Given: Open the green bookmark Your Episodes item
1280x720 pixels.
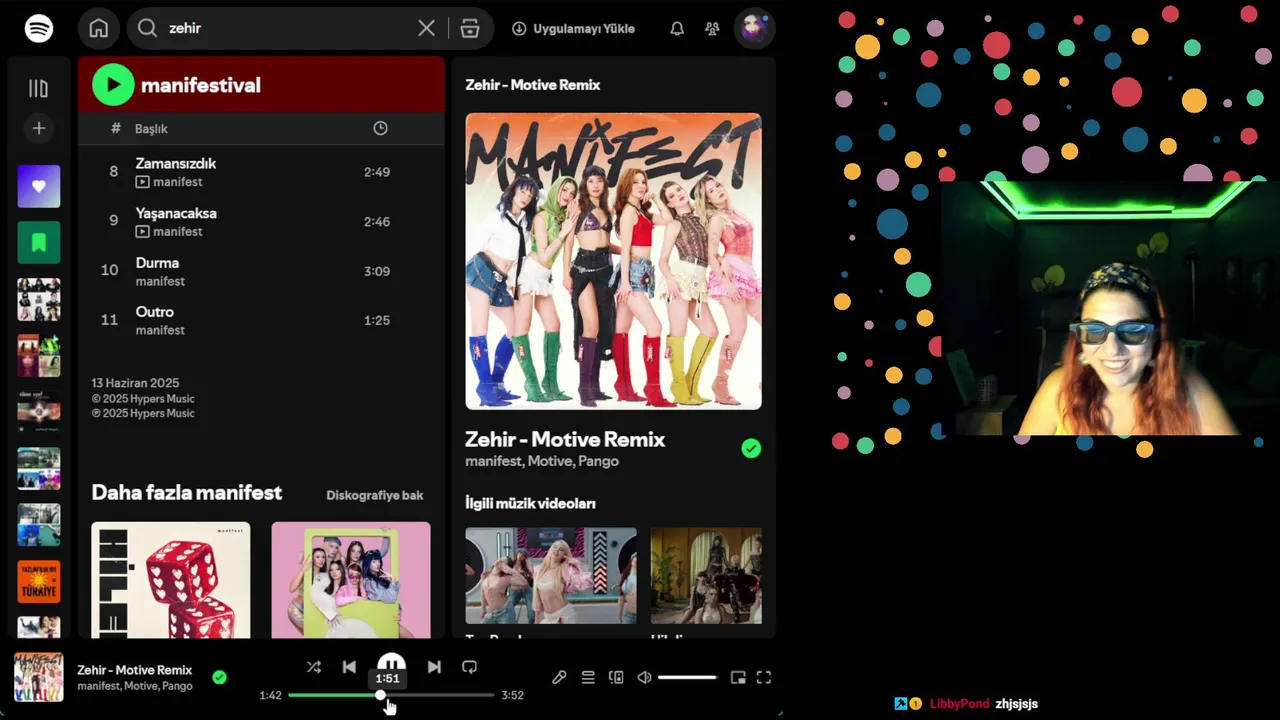Looking at the screenshot, I should (38, 242).
